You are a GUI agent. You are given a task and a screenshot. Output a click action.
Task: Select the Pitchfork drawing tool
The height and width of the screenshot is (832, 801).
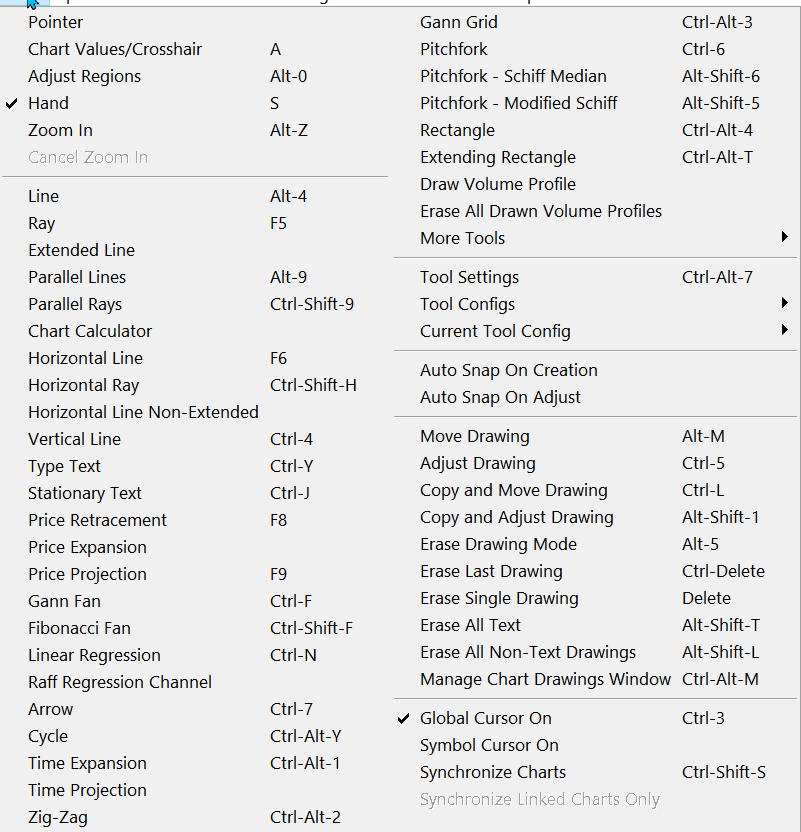[x=454, y=49]
